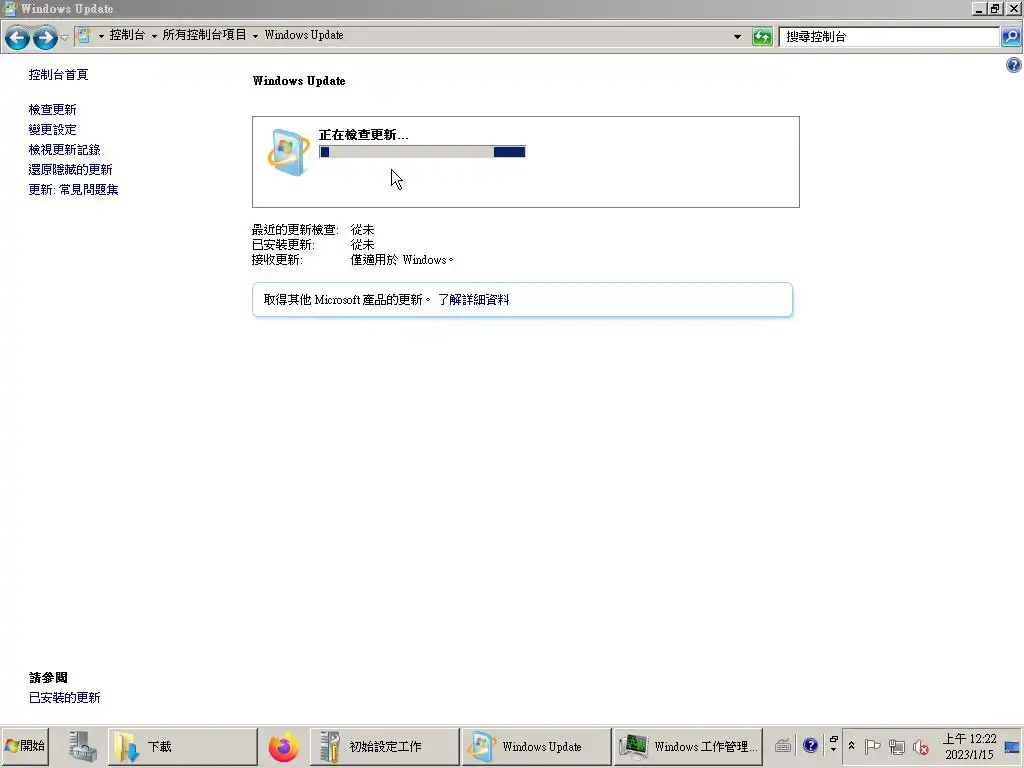Click the 正在檢查更新... status text
This screenshot has width=1024, height=768.
coord(363,135)
